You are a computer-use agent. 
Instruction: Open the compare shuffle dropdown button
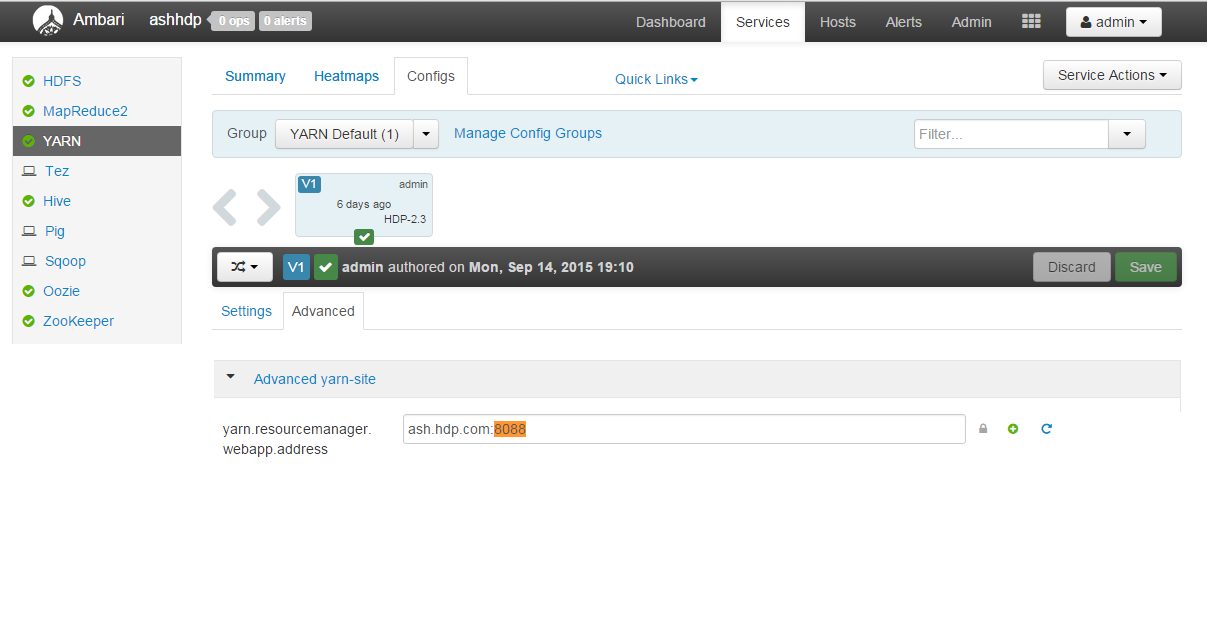click(245, 267)
